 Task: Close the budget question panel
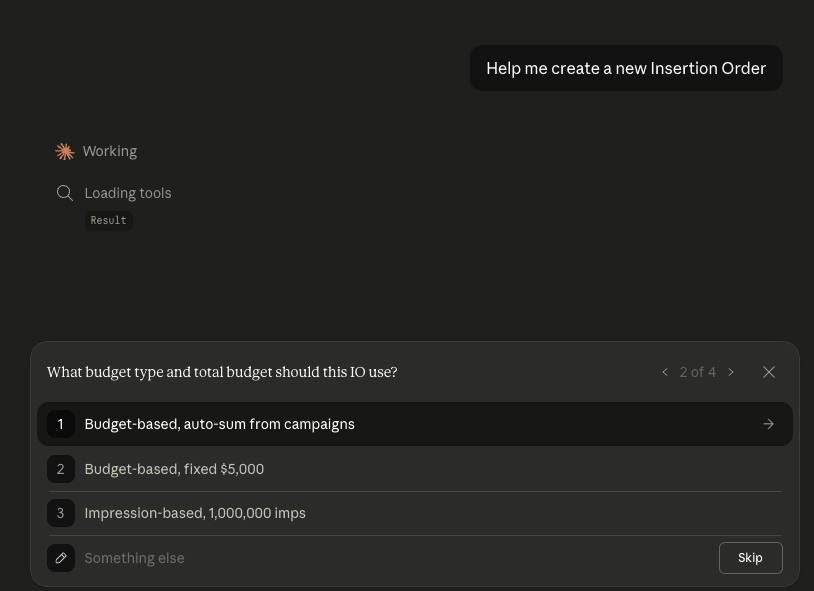[769, 372]
